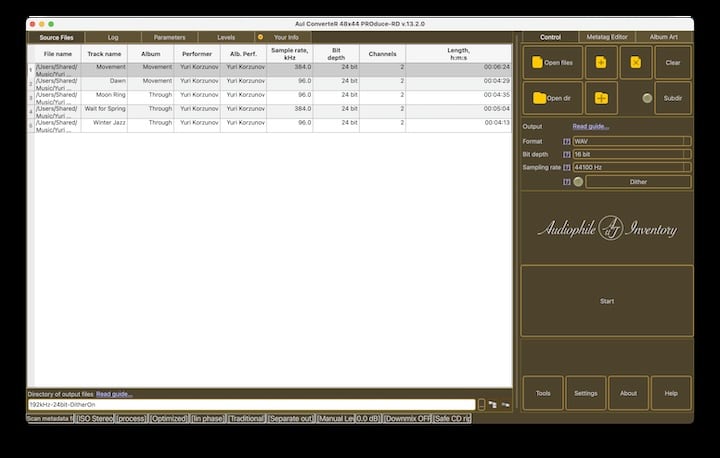Viewport: 720px width, 458px height.
Task: Click the Open dir folder button
Action: click(552, 98)
